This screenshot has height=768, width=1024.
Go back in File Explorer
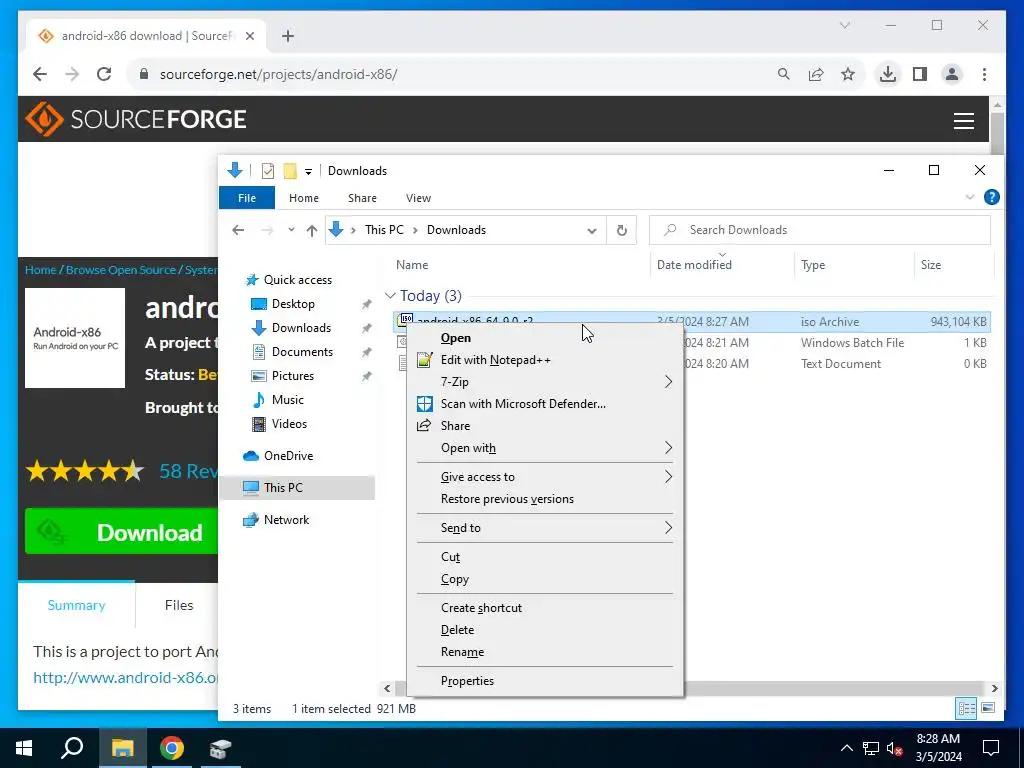pos(238,230)
